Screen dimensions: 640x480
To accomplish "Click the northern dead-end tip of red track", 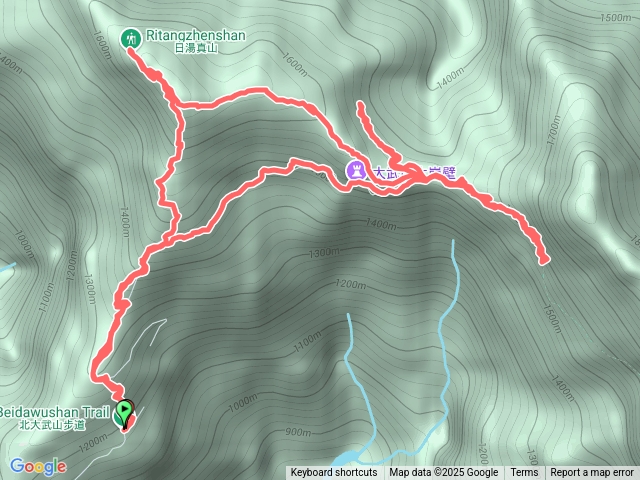I will [360, 104].
